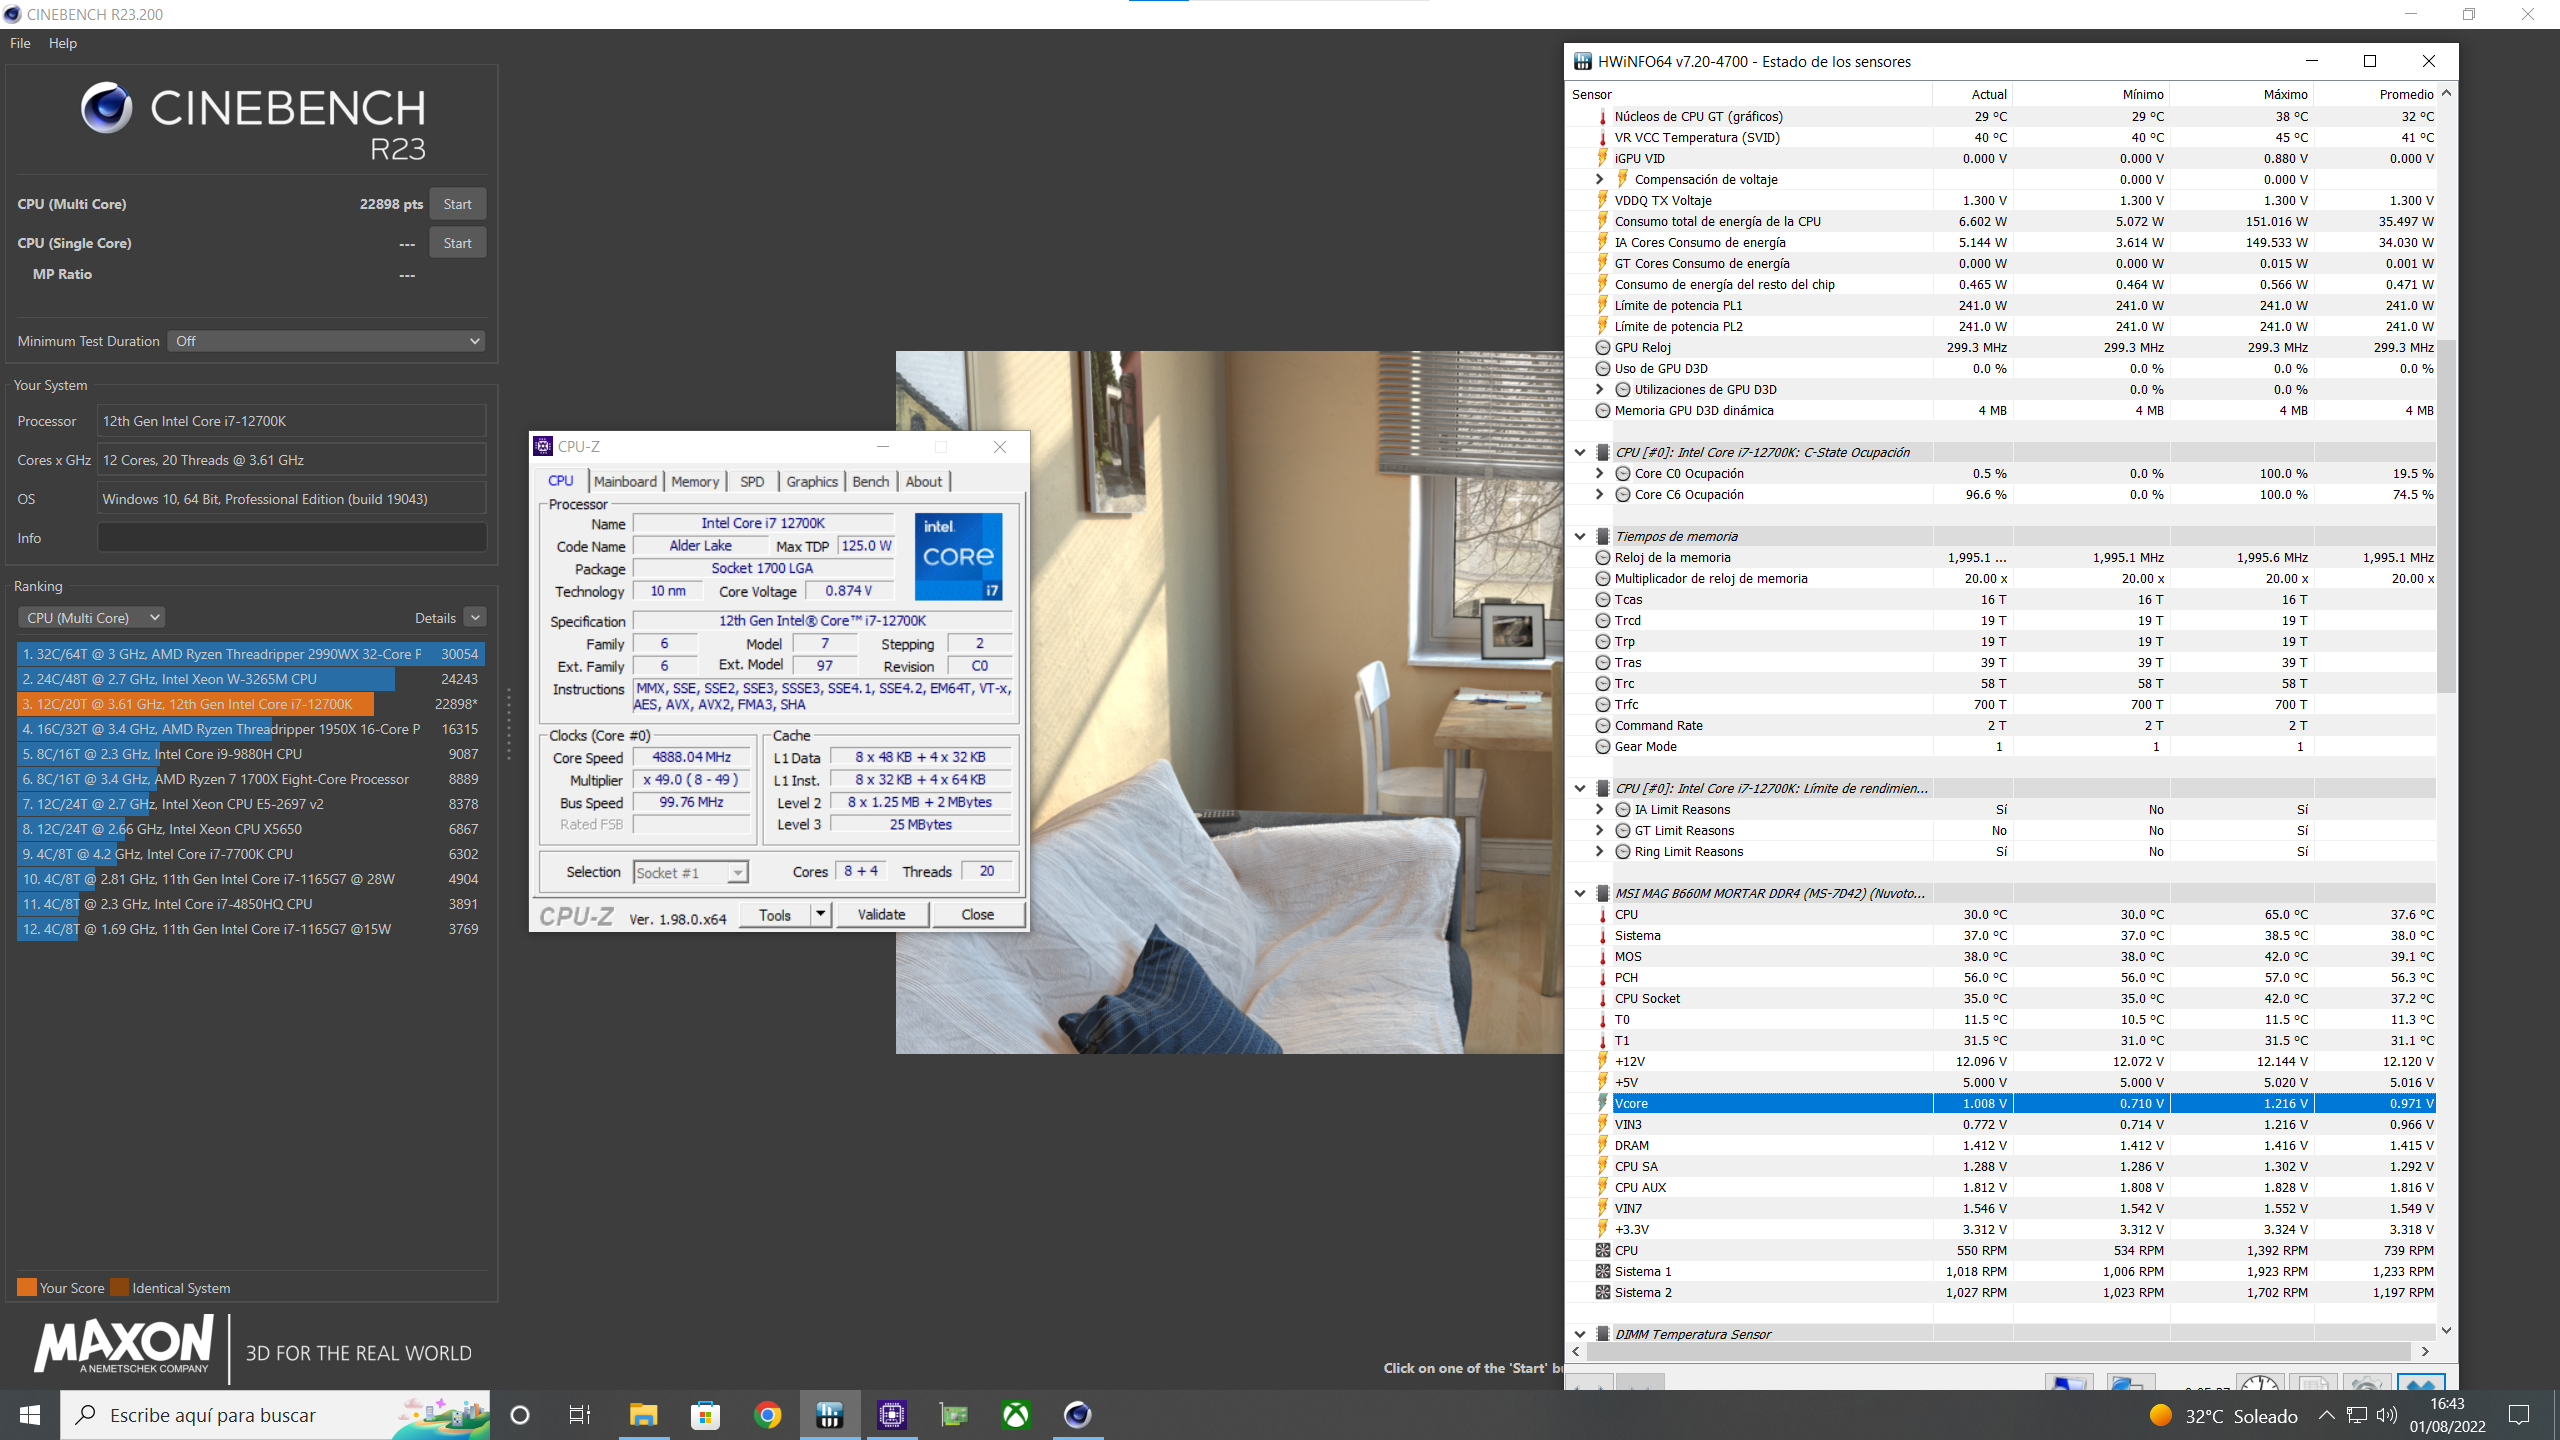
Task: Launch Microsoft Store from the taskbar
Action: [x=705, y=1415]
